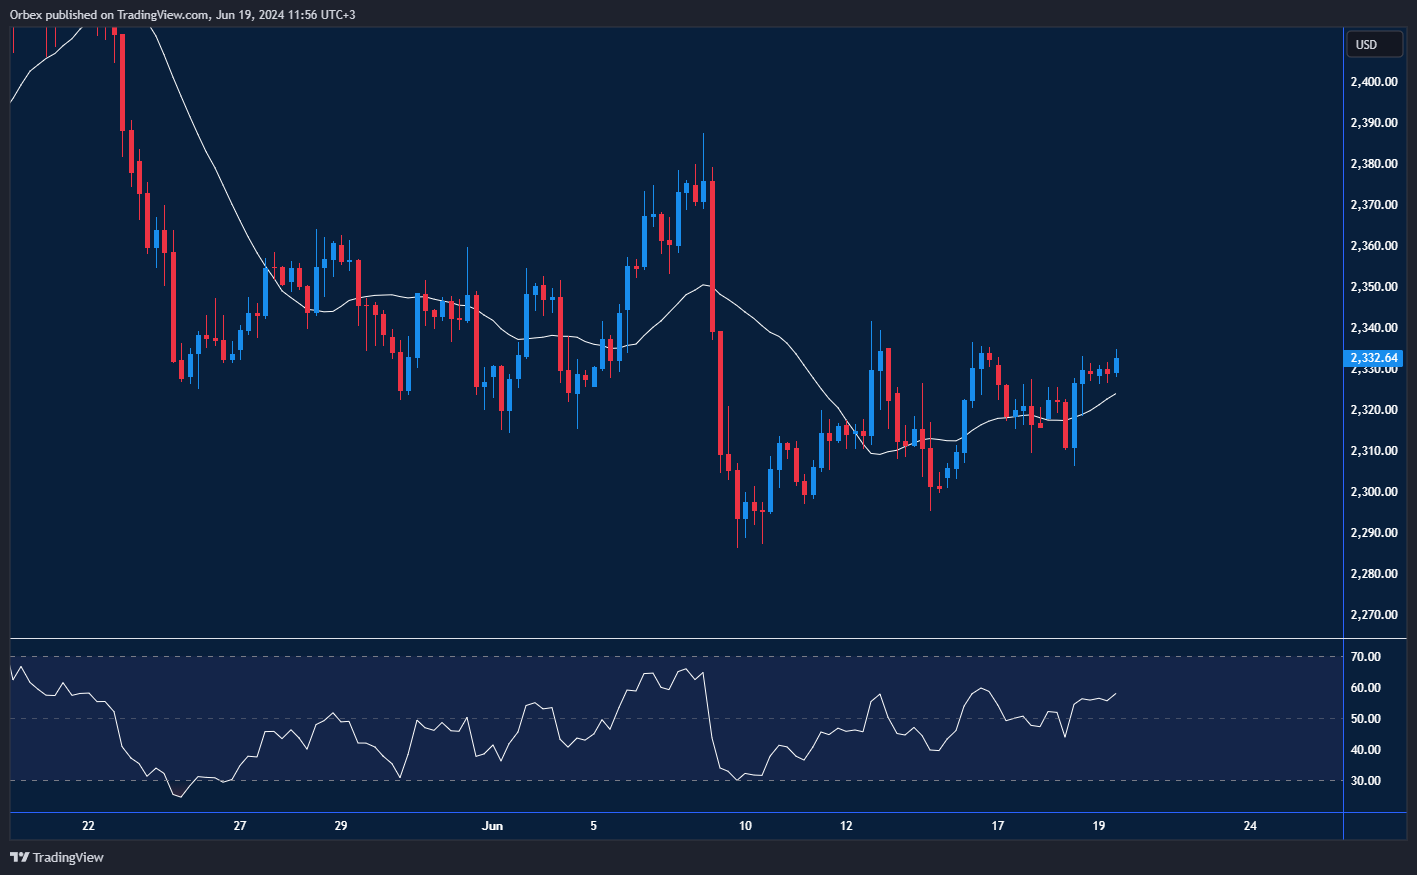Click date 17 on the time axis

[997, 826]
